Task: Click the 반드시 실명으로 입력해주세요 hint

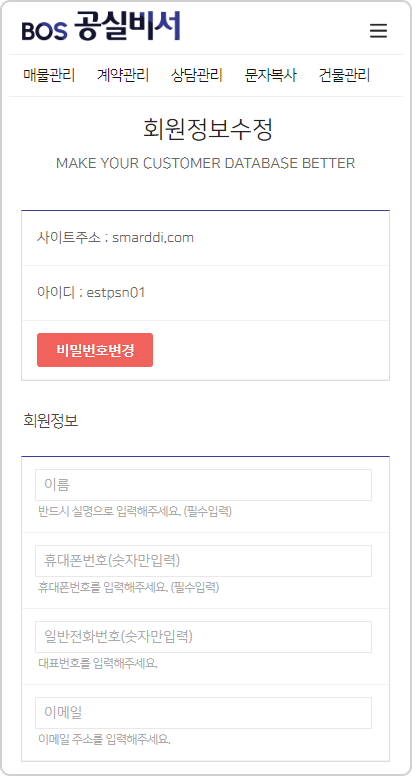Action: coord(135,512)
